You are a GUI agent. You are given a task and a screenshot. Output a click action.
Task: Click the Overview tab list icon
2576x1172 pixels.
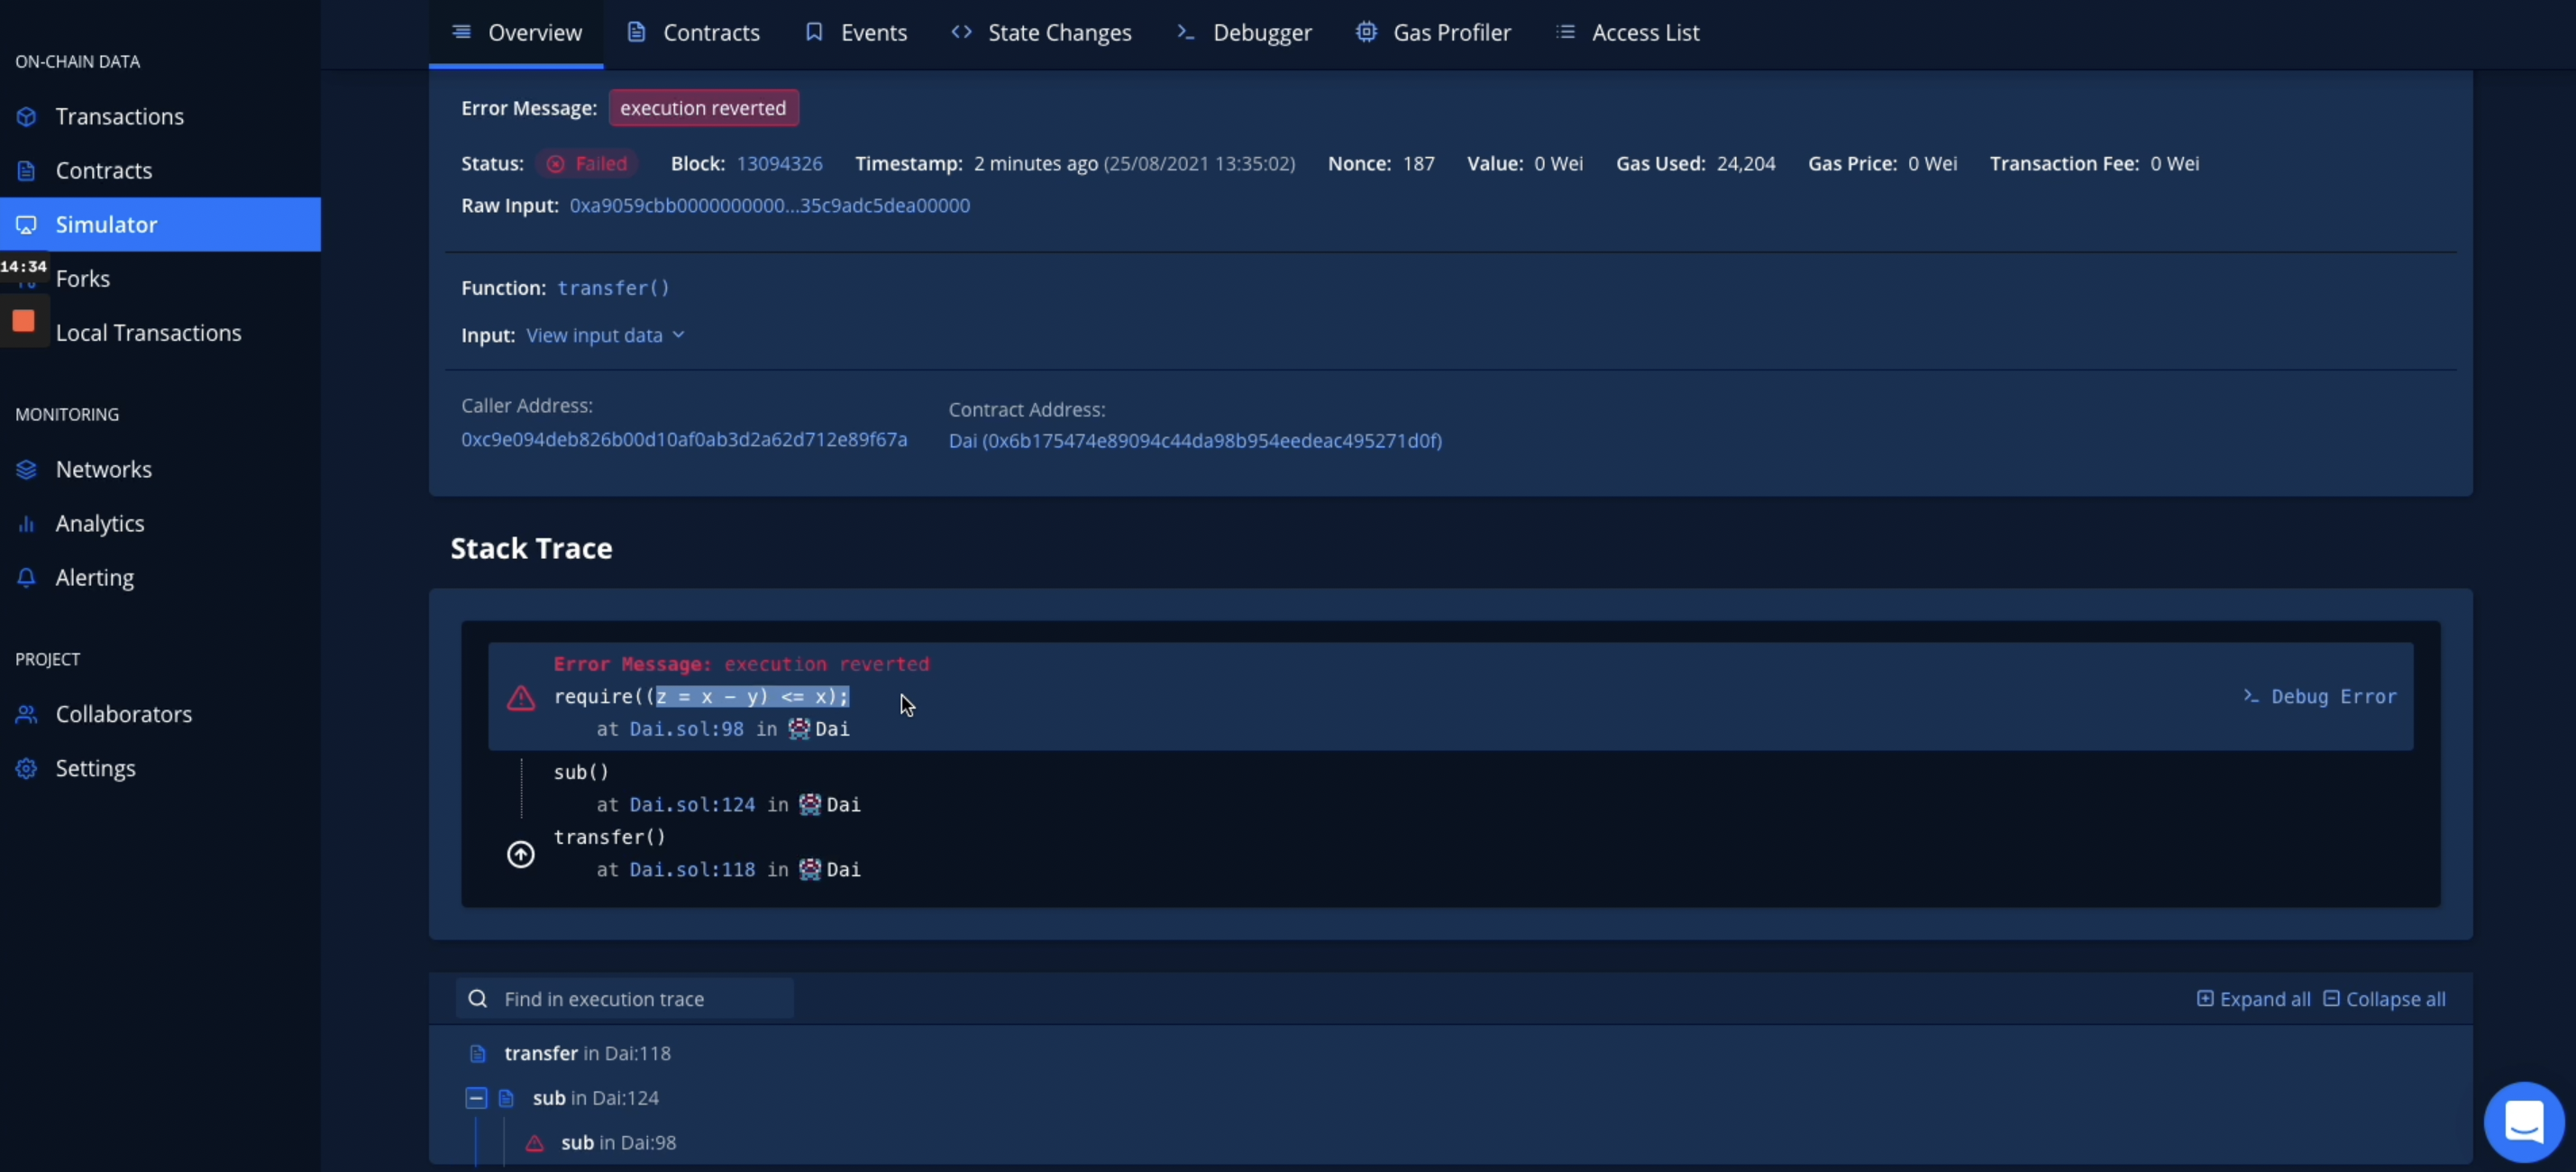(461, 32)
